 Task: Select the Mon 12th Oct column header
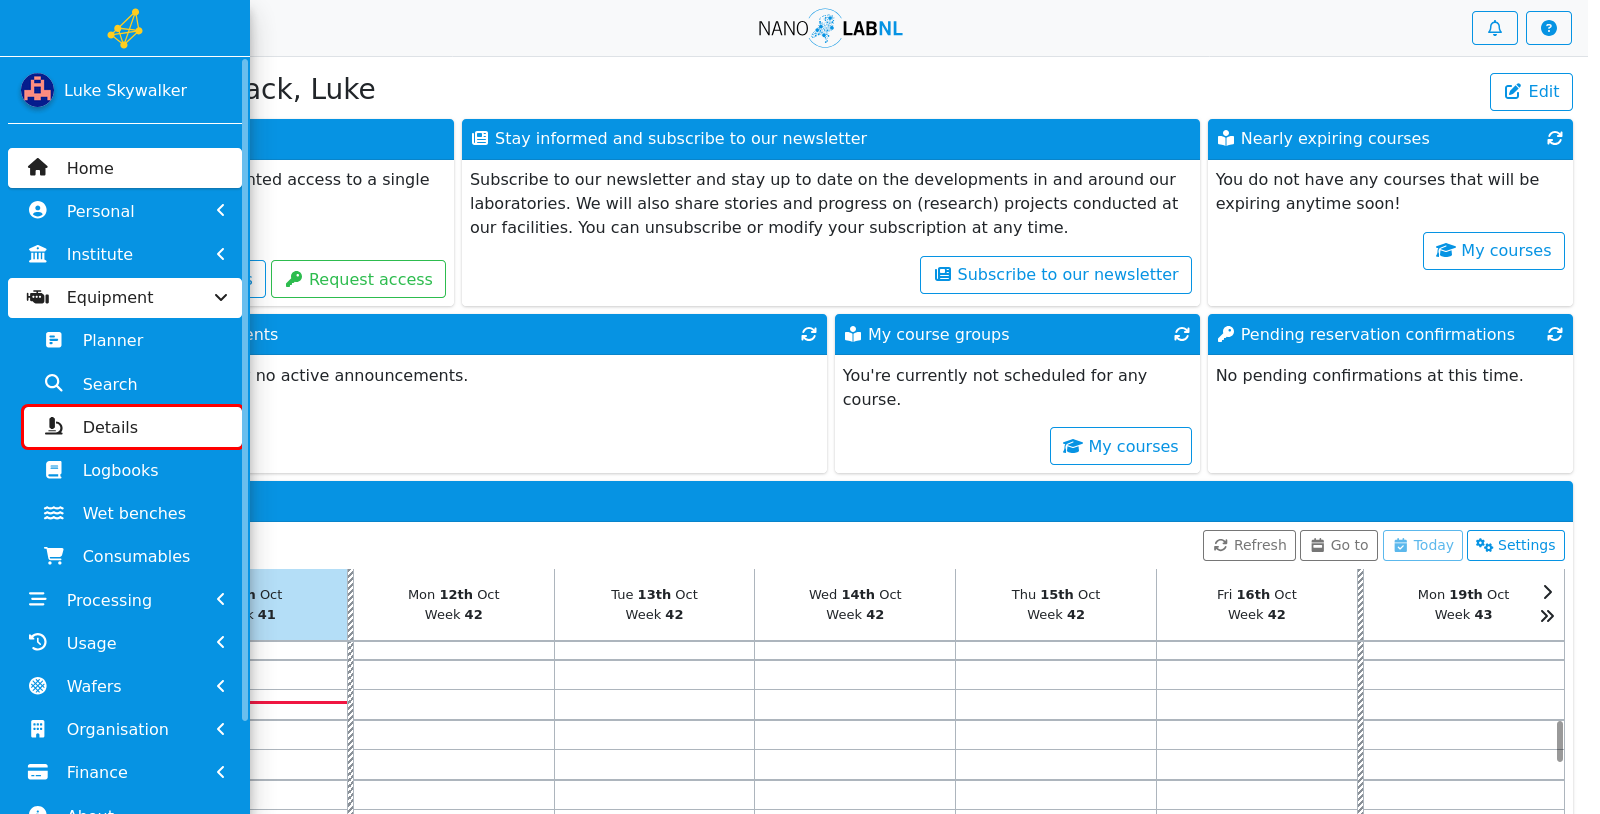point(454,604)
